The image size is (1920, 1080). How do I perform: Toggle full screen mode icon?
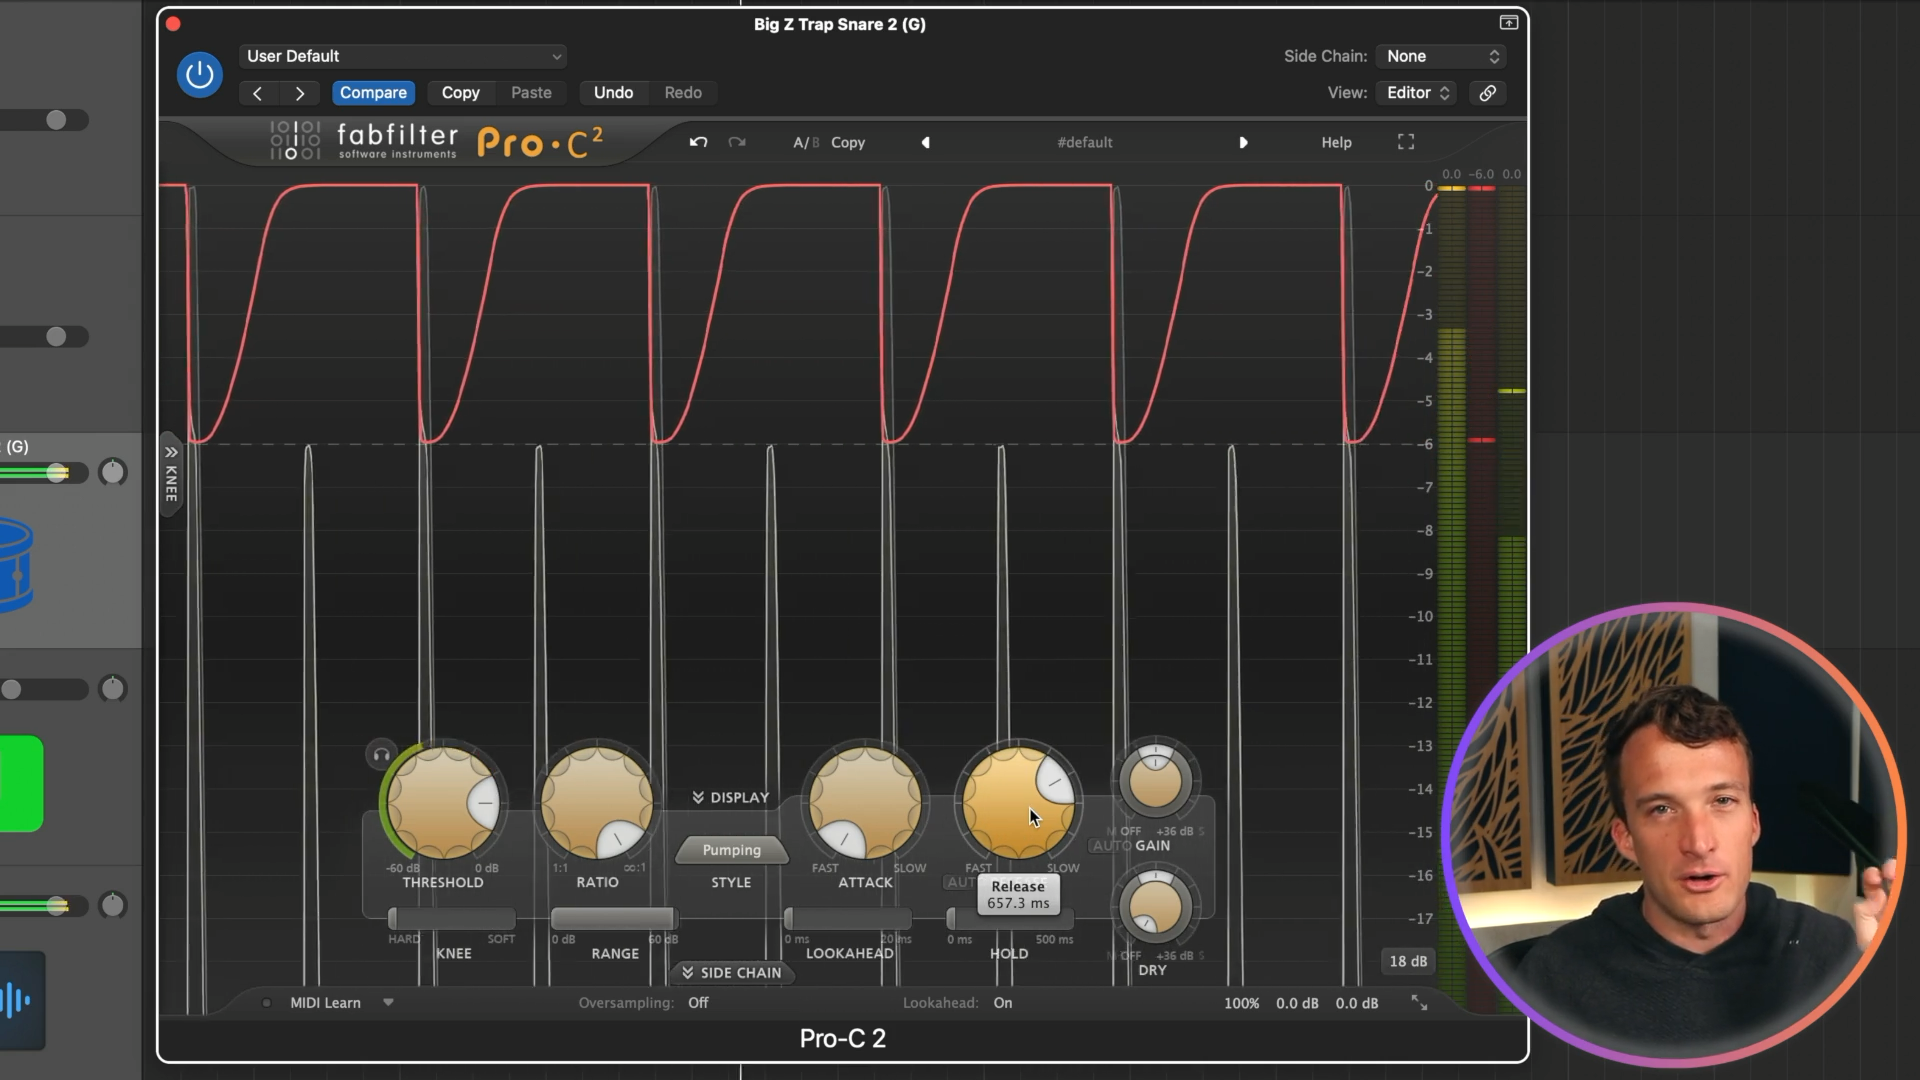pos(1406,142)
